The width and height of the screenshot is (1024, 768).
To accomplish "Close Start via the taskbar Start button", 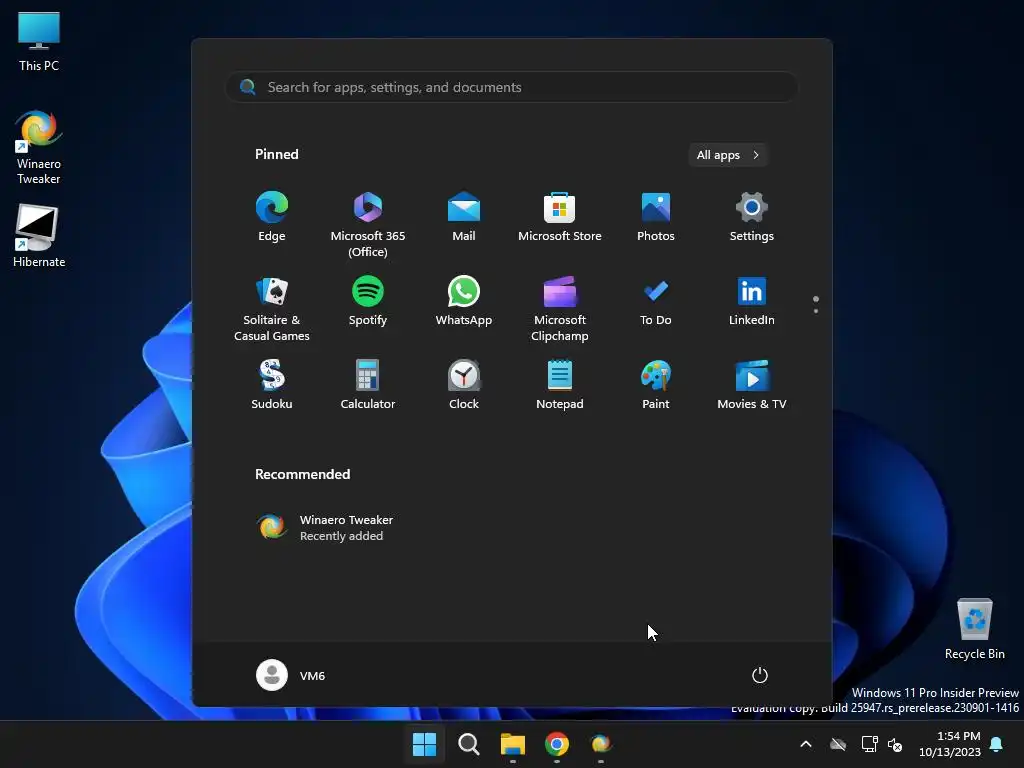I will (x=424, y=744).
